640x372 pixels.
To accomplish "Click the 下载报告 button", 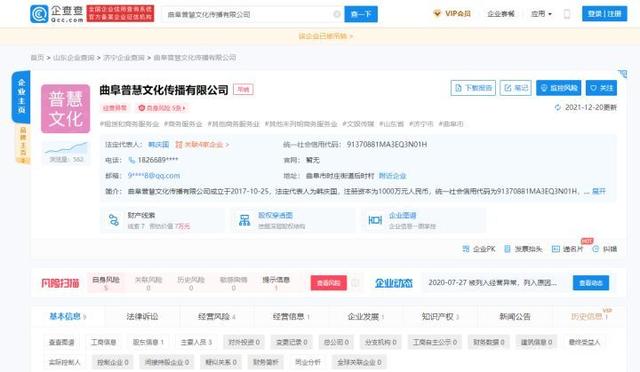I will 473,88.
